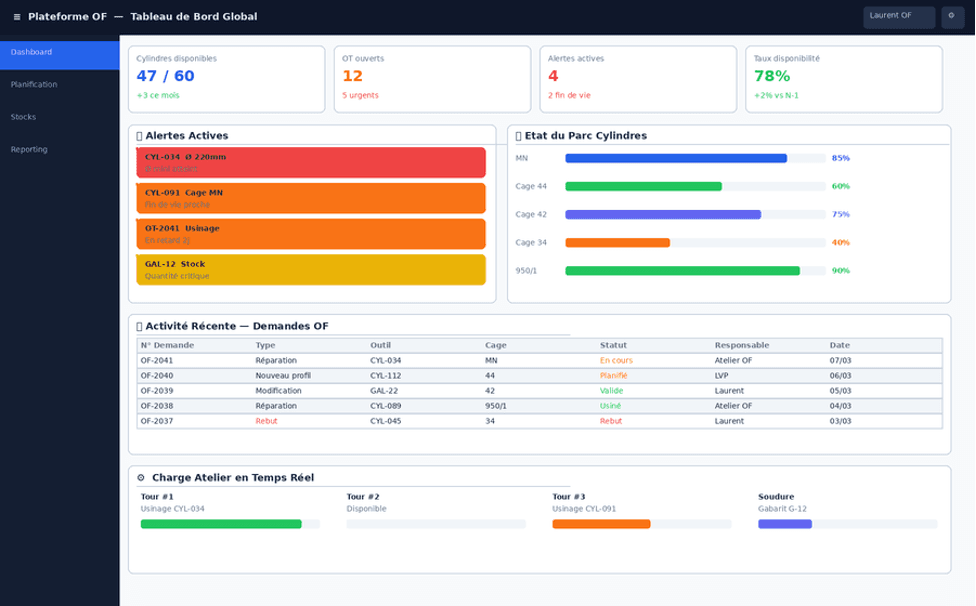
Task: Click the Nouveau profil type cell
Action: (x=283, y=376)
